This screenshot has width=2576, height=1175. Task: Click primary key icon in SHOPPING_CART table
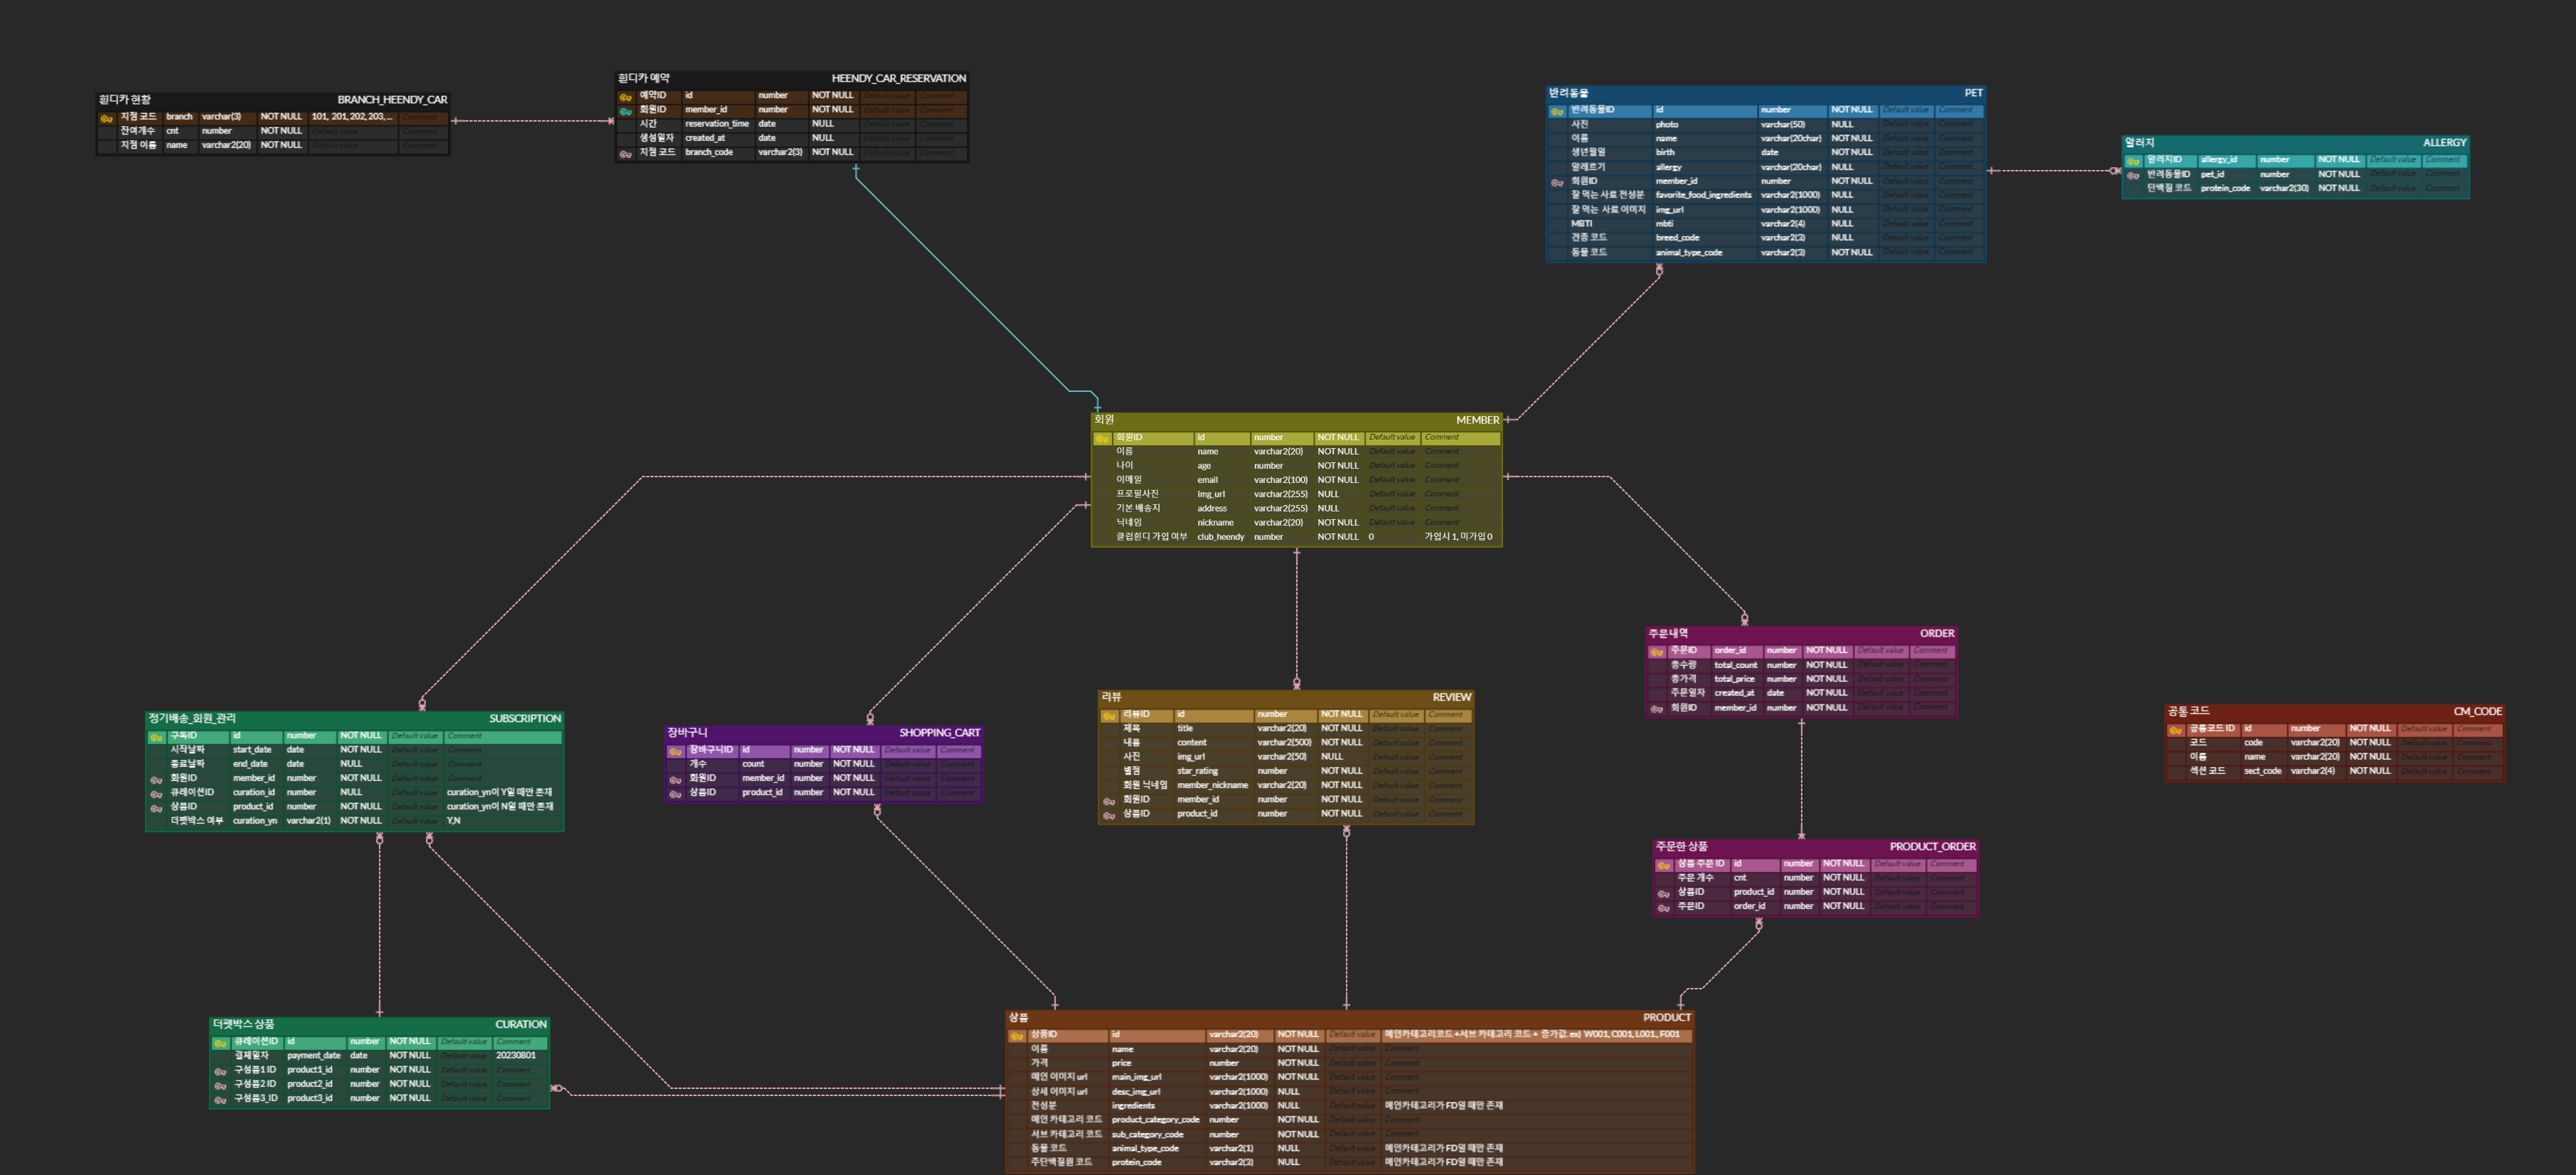coord(675,751)
